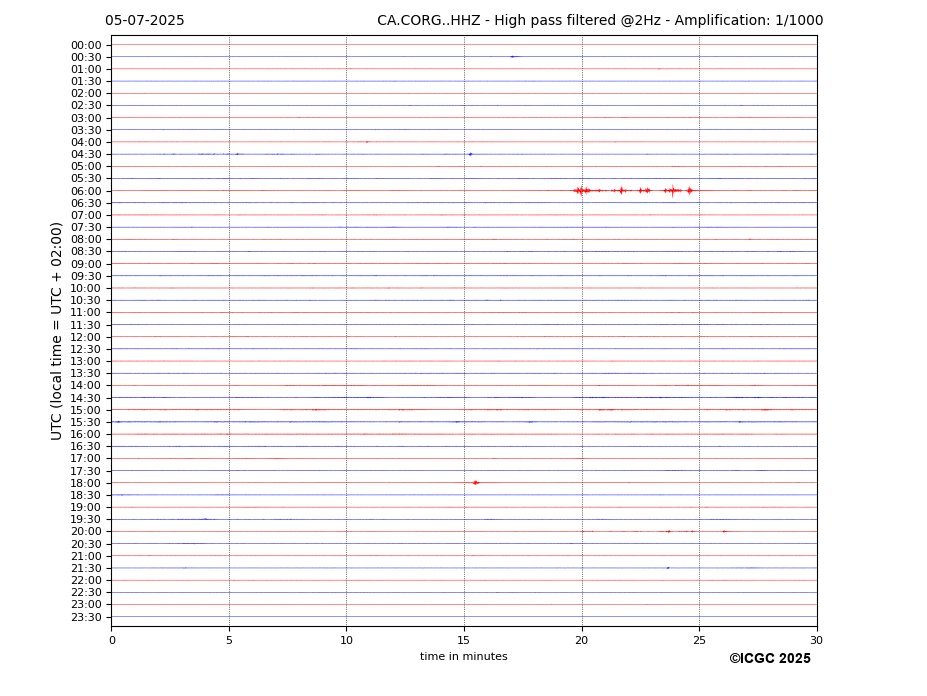Click the x-axis tick label 15
This screenshot has width=927, height=696.
click(464, 640)
